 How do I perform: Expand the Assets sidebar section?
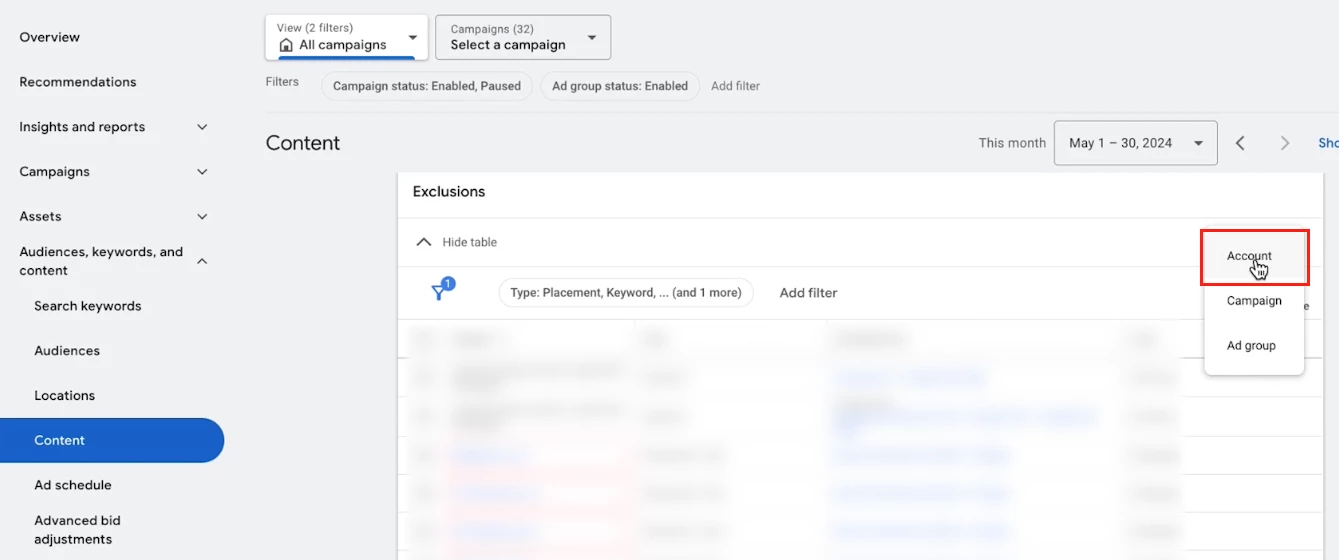[202, 217]
